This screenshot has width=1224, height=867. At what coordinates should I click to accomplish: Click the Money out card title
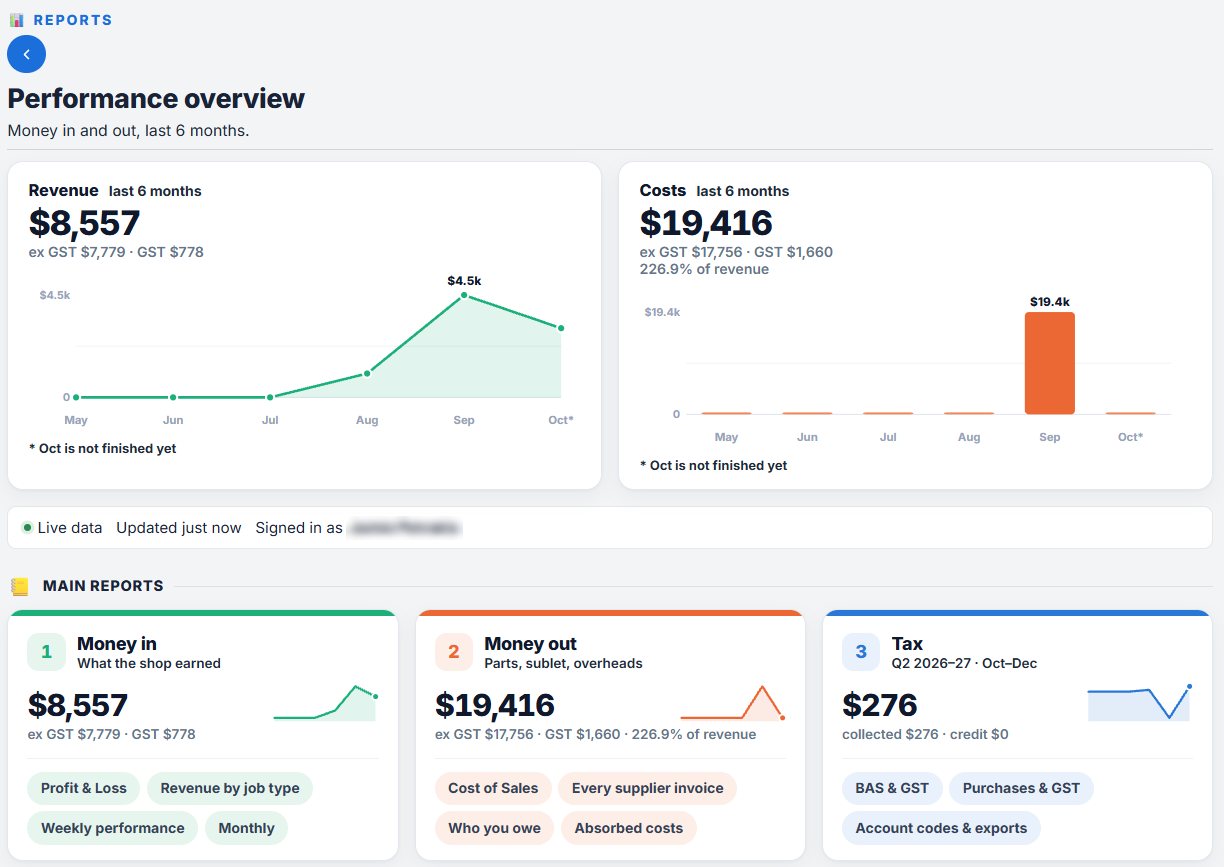[x=530, y=644]
